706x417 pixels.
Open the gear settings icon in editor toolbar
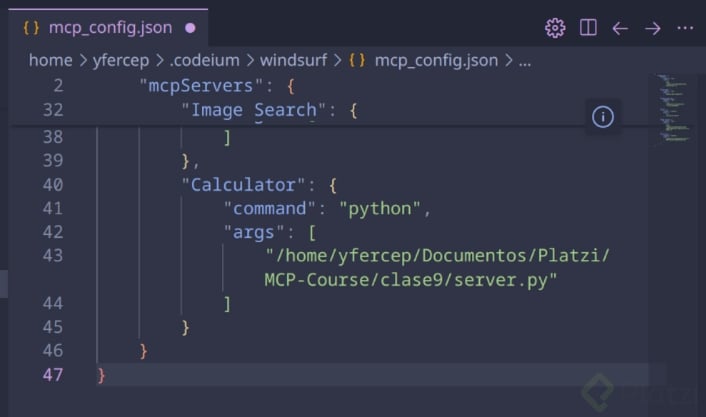555,28
